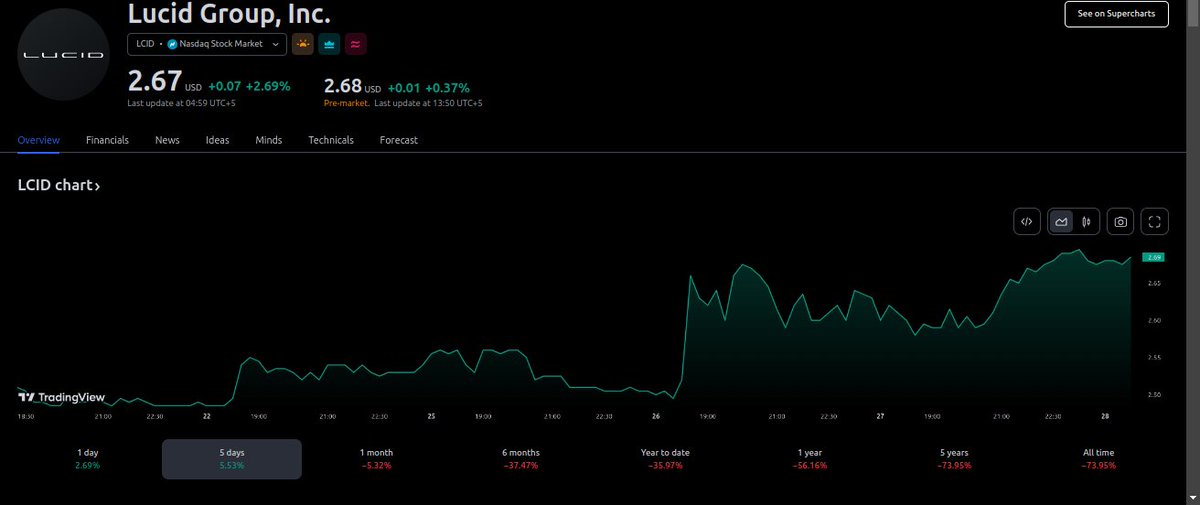This screenshot has height=505, width=1200.
Task: Click the pink approximately-equal icon
Action: [355, 44]
